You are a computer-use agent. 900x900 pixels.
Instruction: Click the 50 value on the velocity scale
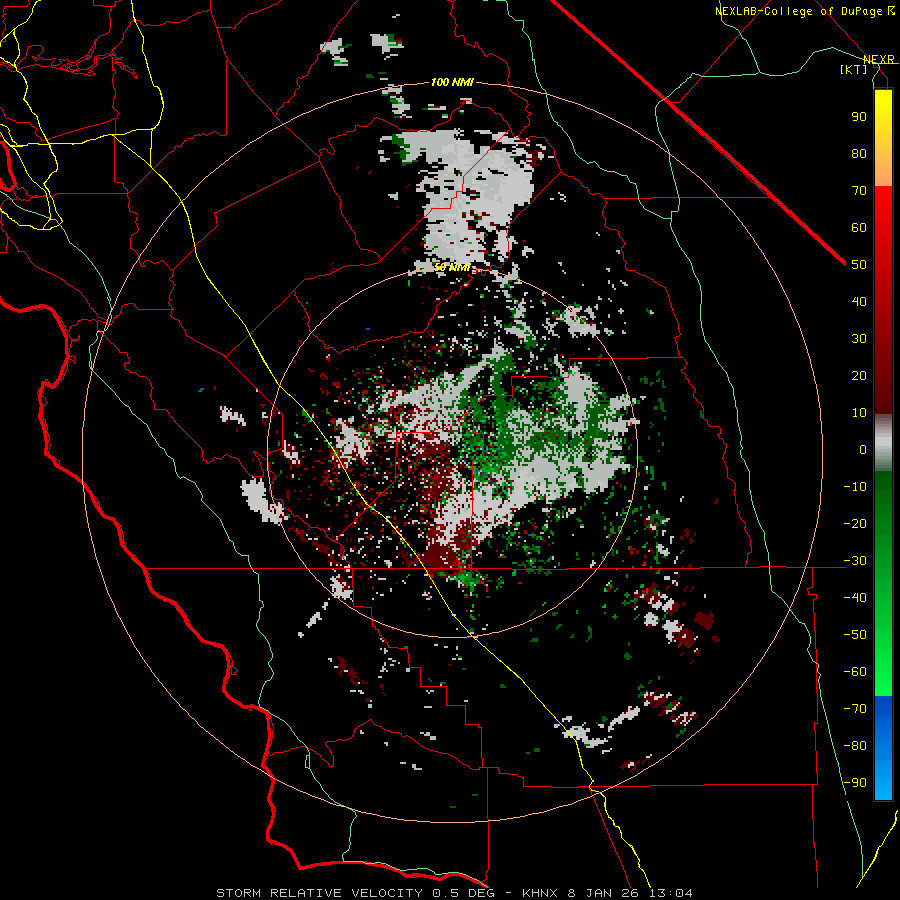[859, 265]
